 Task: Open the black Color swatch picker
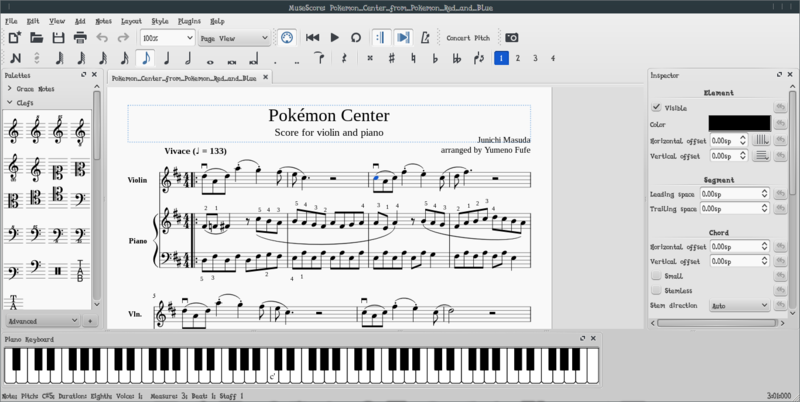click(739, 123)
